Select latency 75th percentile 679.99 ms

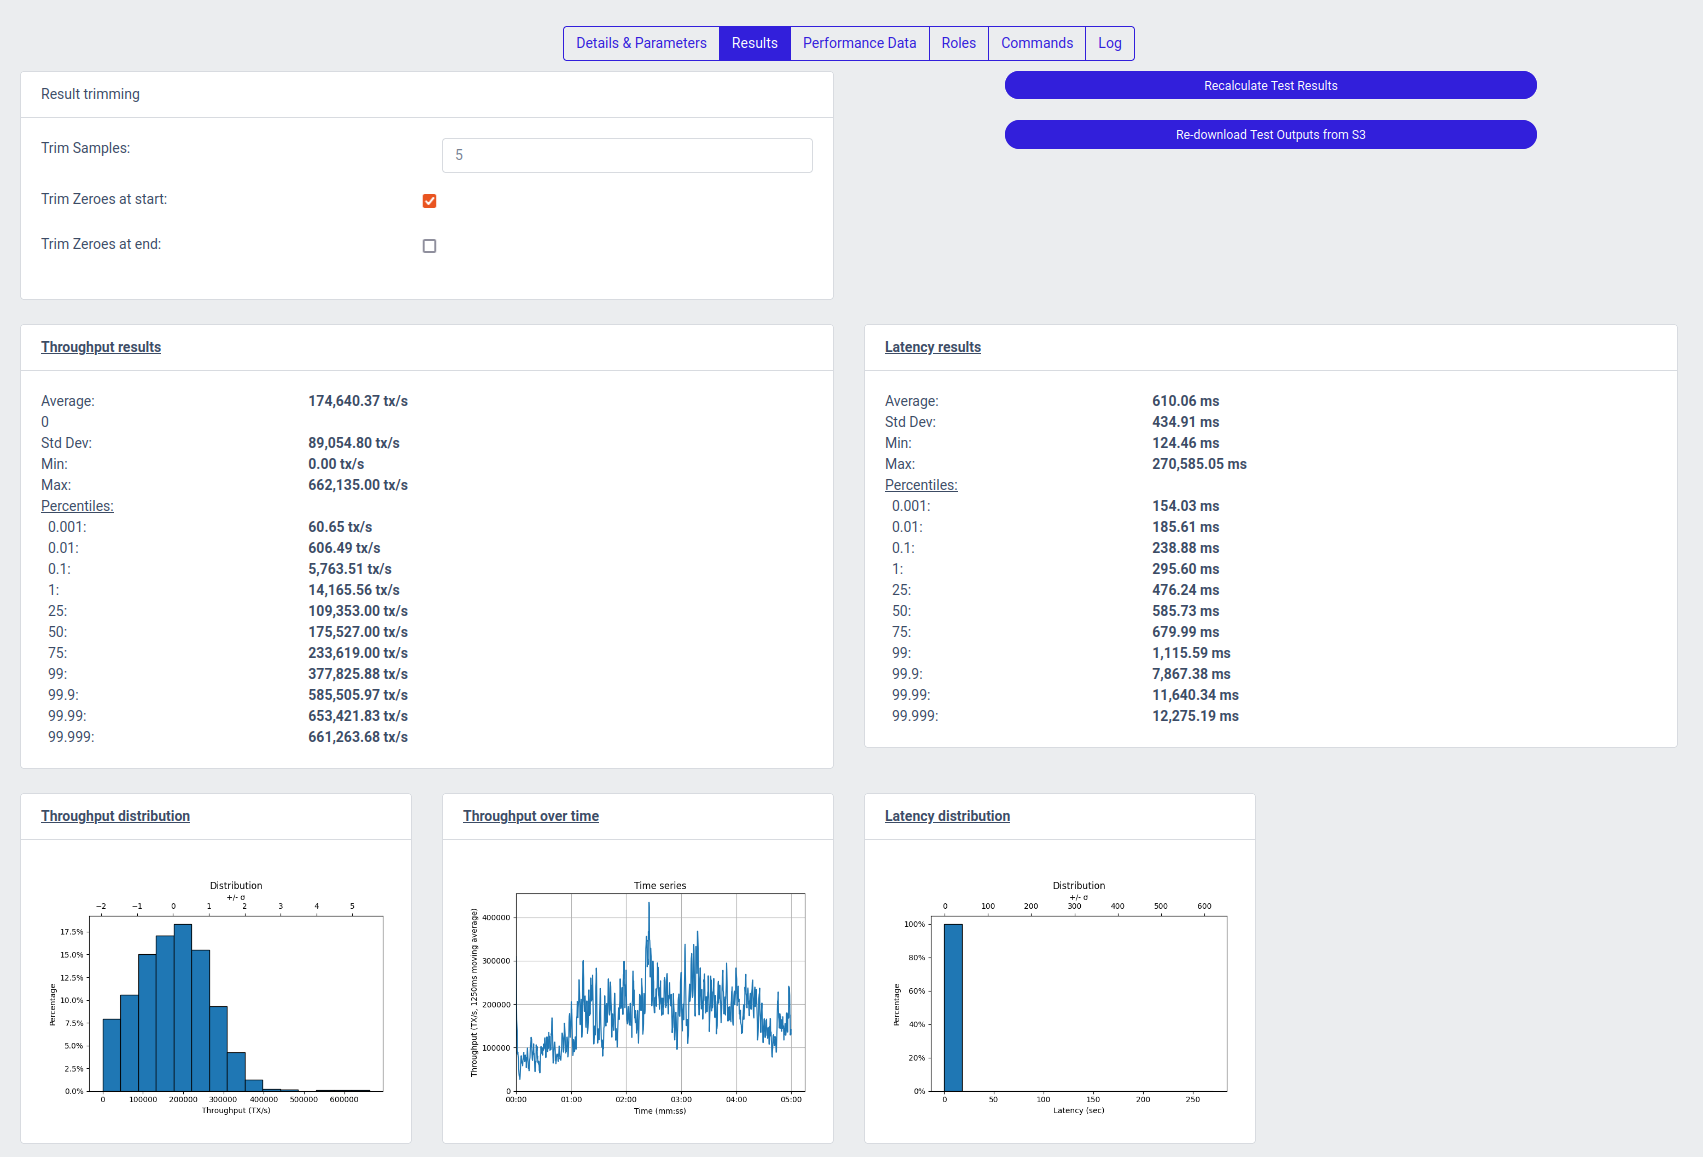1186,632
